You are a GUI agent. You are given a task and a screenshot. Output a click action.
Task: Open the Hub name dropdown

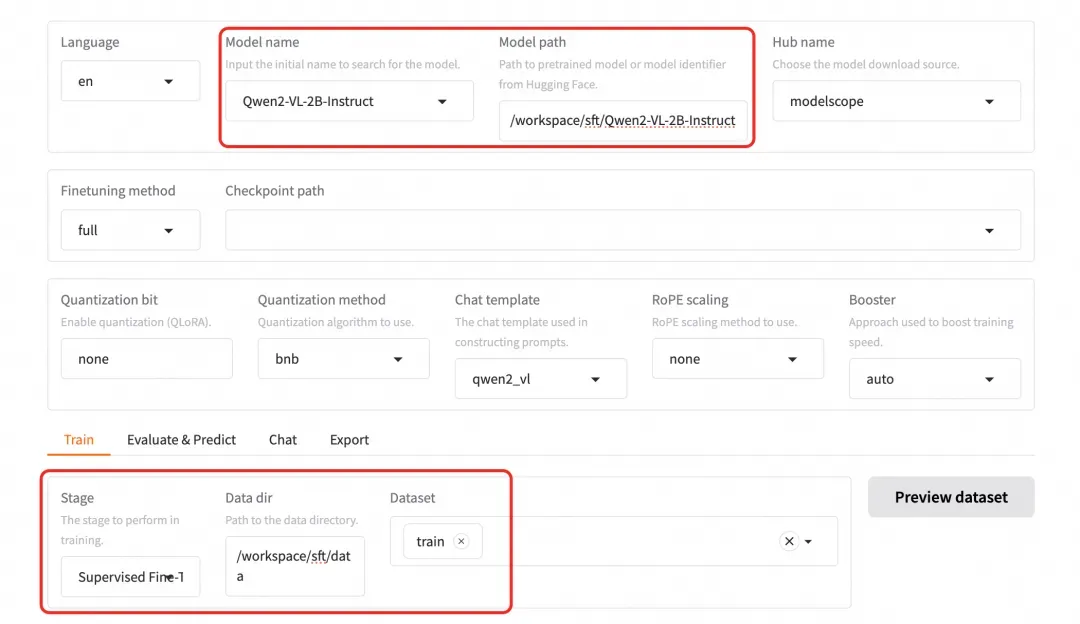coord(989,101)
